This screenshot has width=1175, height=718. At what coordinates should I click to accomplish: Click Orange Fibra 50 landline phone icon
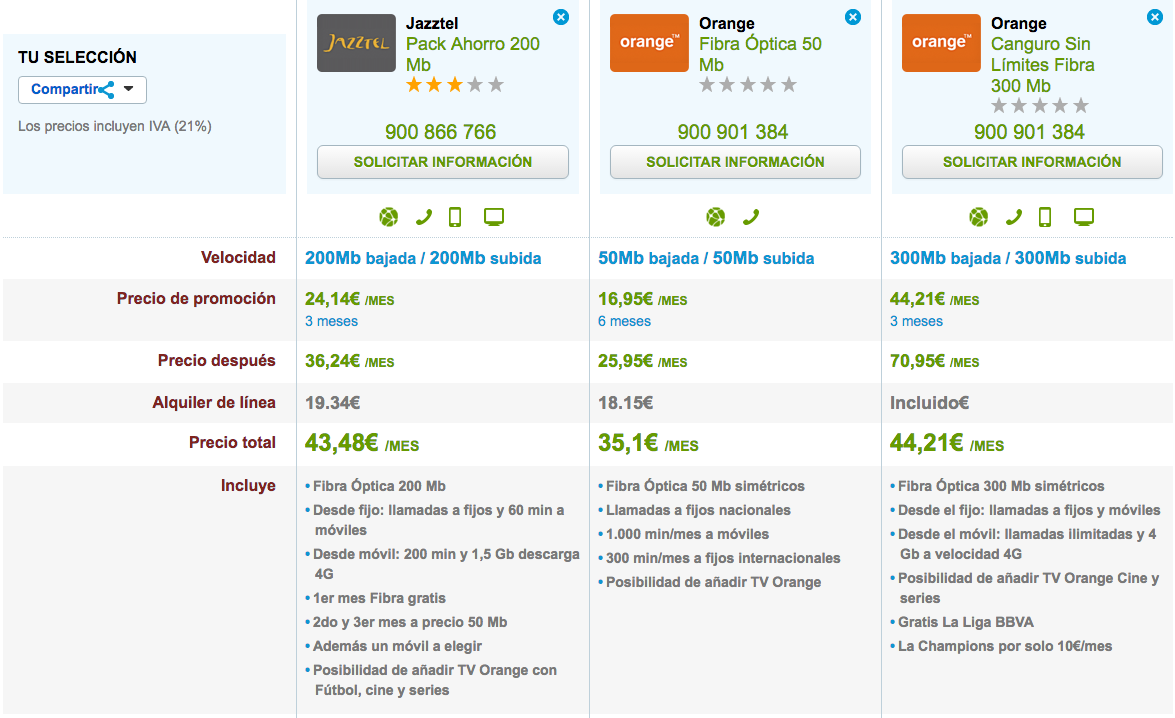coord(751,217)
